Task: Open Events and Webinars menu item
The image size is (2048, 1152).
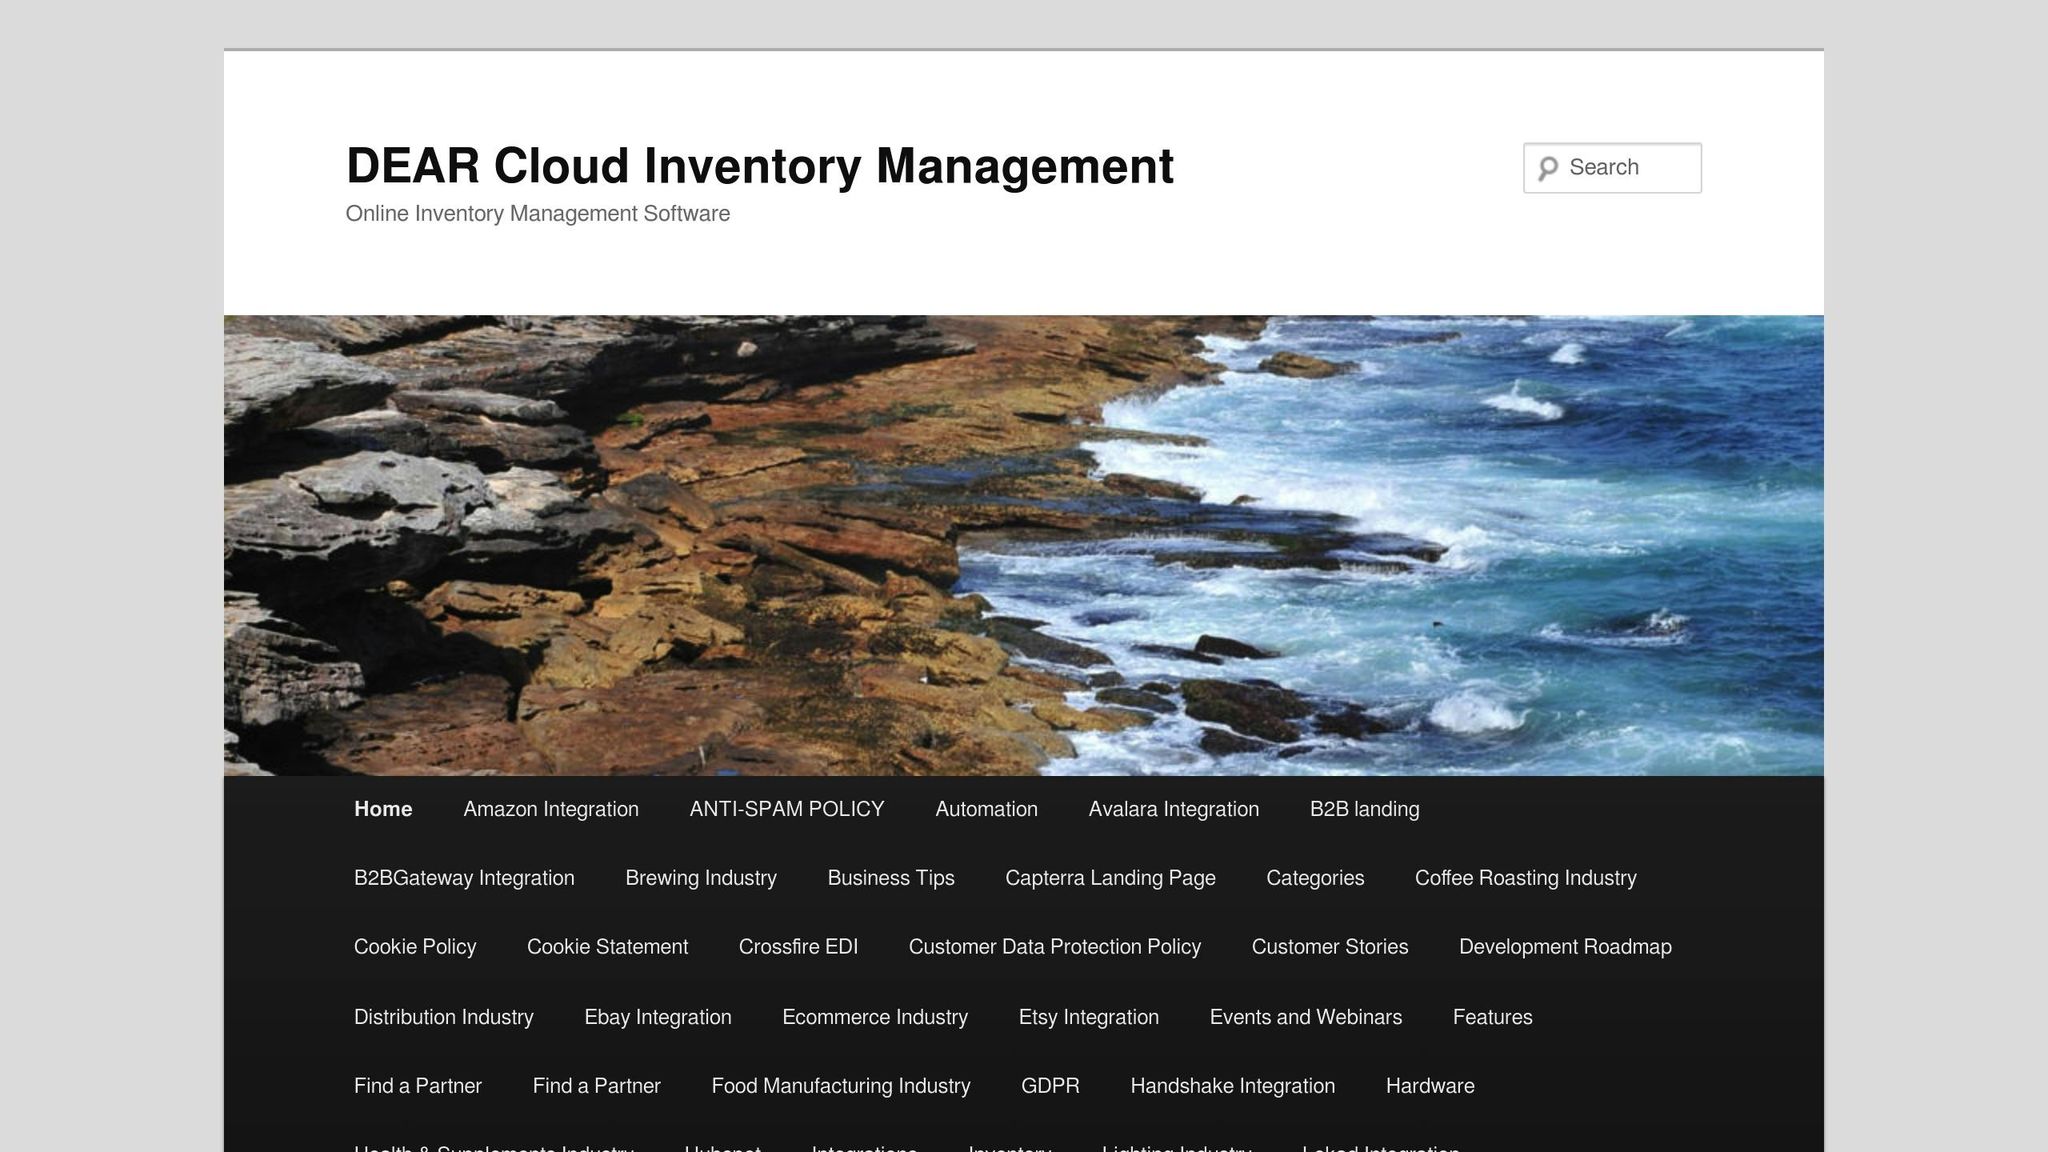Action: coord(1305,1017)
